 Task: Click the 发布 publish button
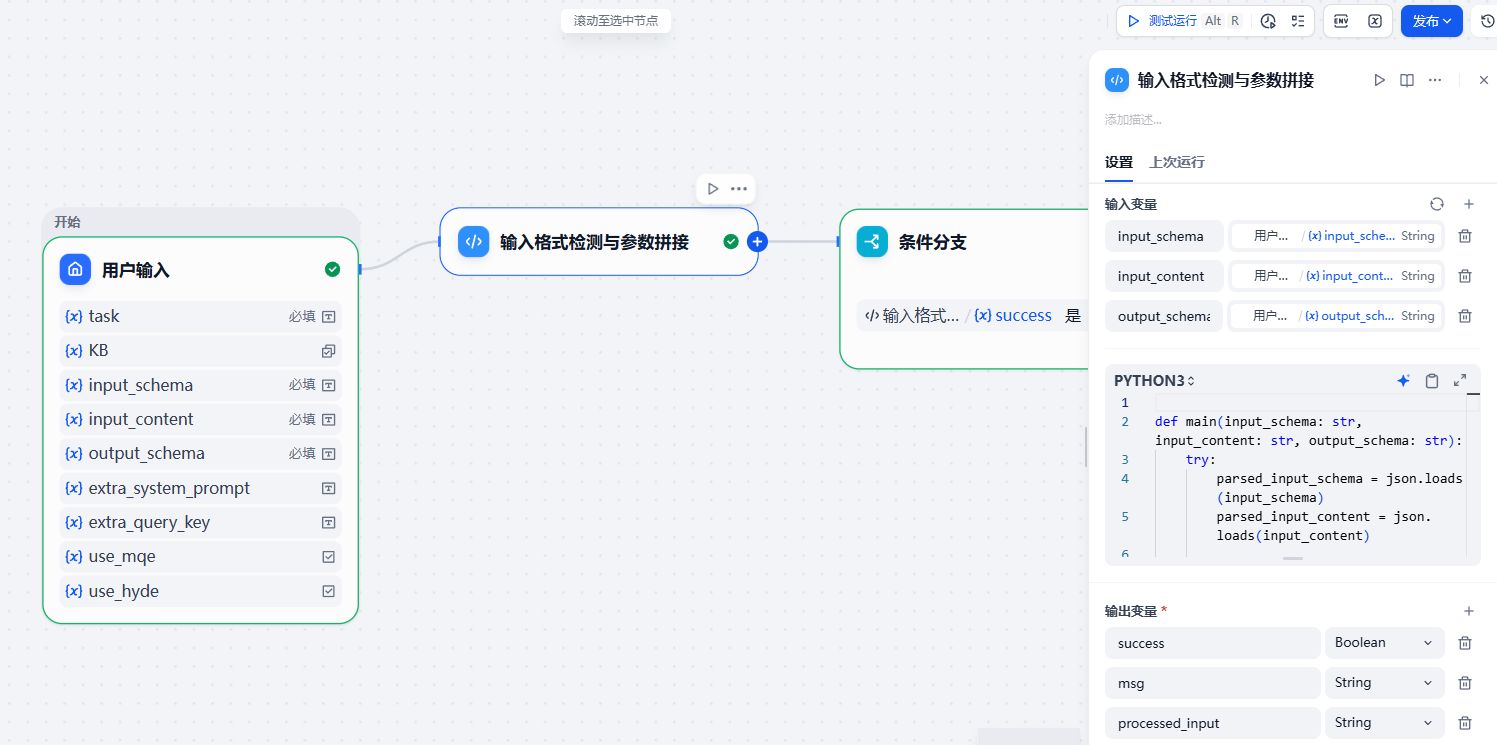1431,21
